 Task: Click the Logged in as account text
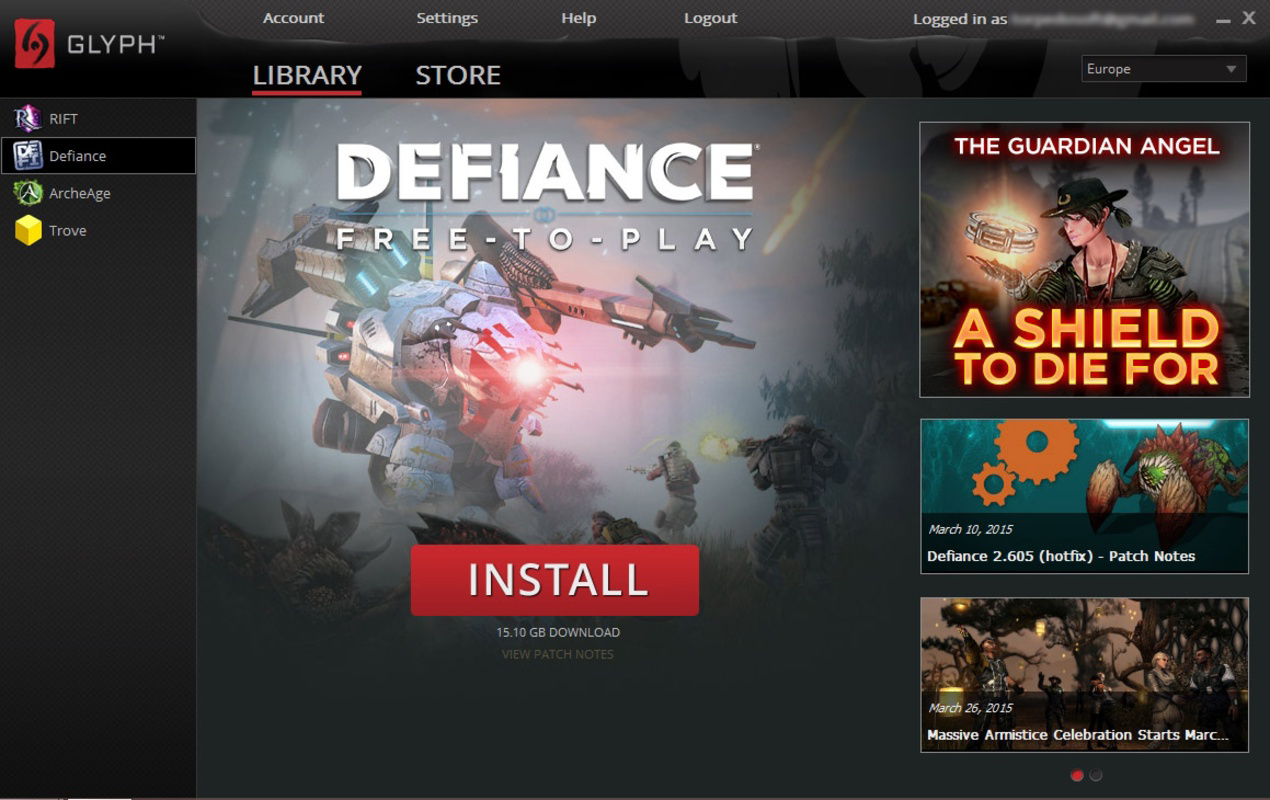coord(1054,19)
